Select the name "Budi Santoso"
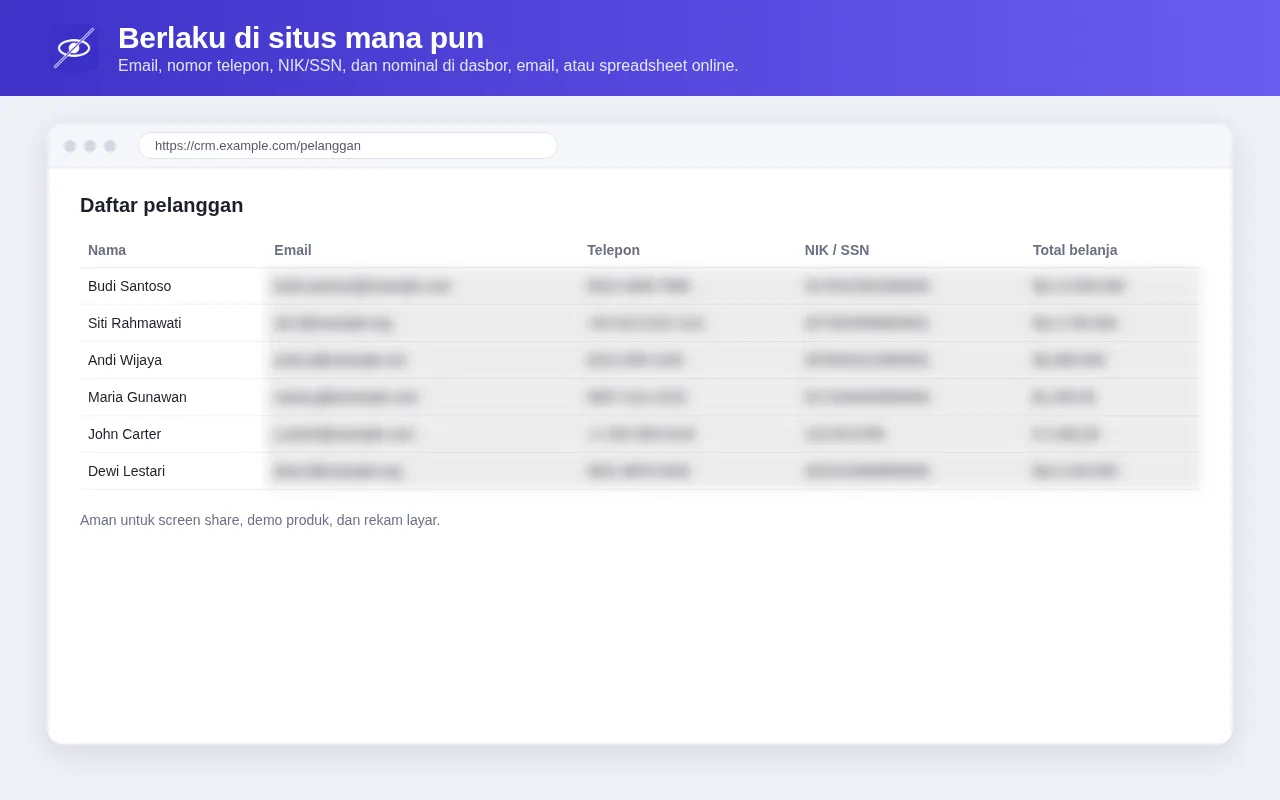 coord(130,286)
